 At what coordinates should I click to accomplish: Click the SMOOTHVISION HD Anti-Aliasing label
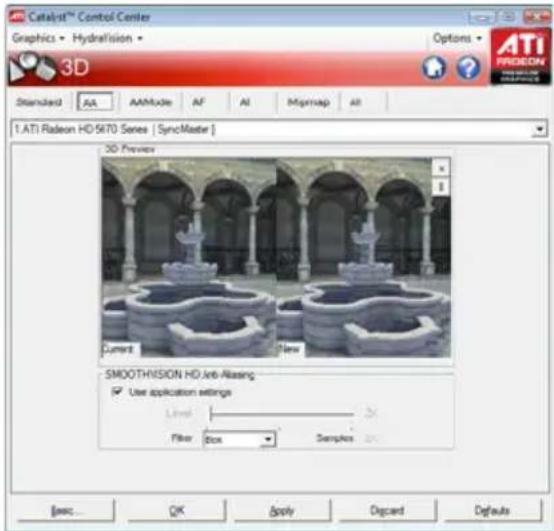[180, 375]
